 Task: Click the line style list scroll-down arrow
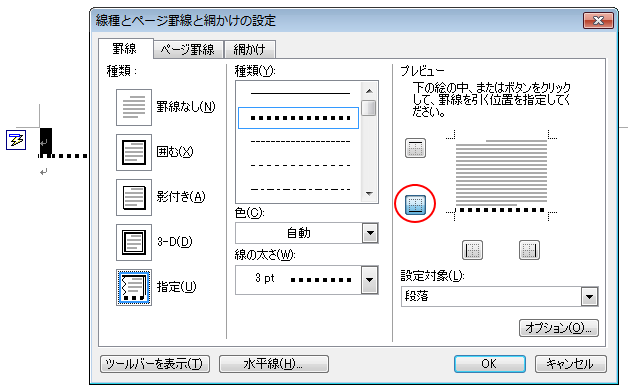369,194
